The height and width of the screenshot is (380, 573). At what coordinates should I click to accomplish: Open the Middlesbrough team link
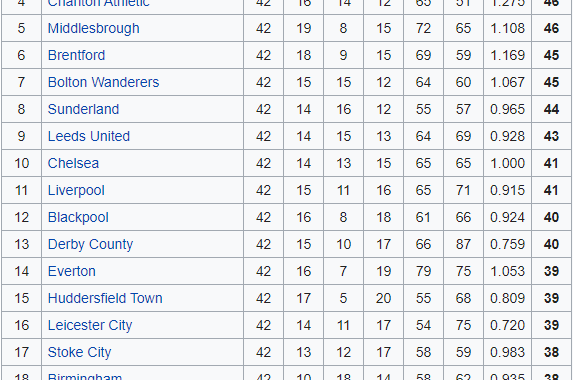click(94, 28)
